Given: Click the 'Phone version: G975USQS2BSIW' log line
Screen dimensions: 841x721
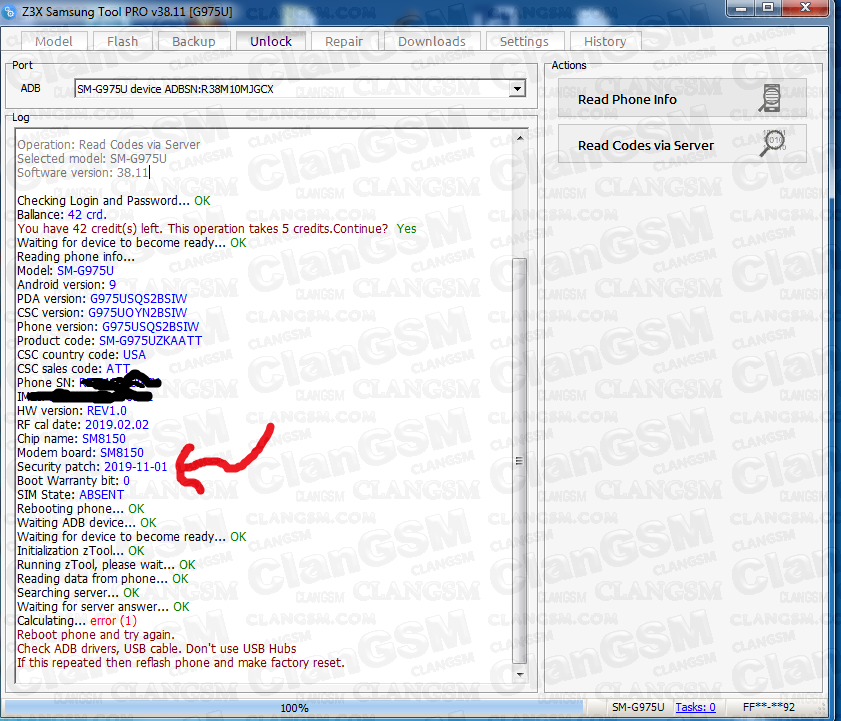Looking at the screenshot, I should point(108,327).
